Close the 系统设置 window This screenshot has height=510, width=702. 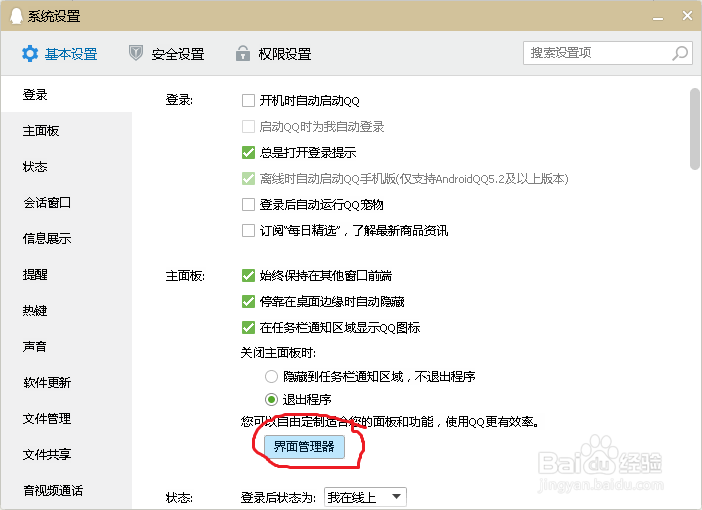[x=687, y=16]
